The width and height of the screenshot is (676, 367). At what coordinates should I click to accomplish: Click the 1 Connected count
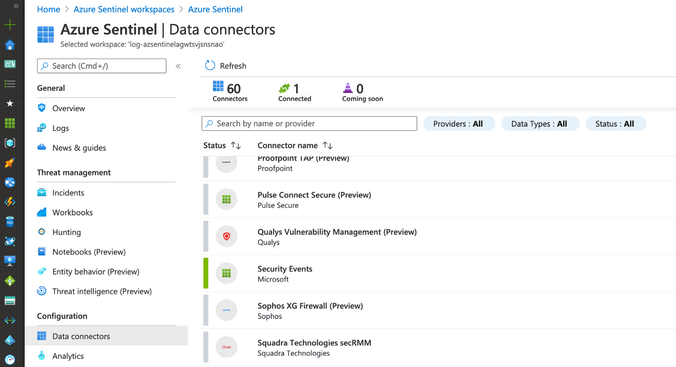point(294,92)
